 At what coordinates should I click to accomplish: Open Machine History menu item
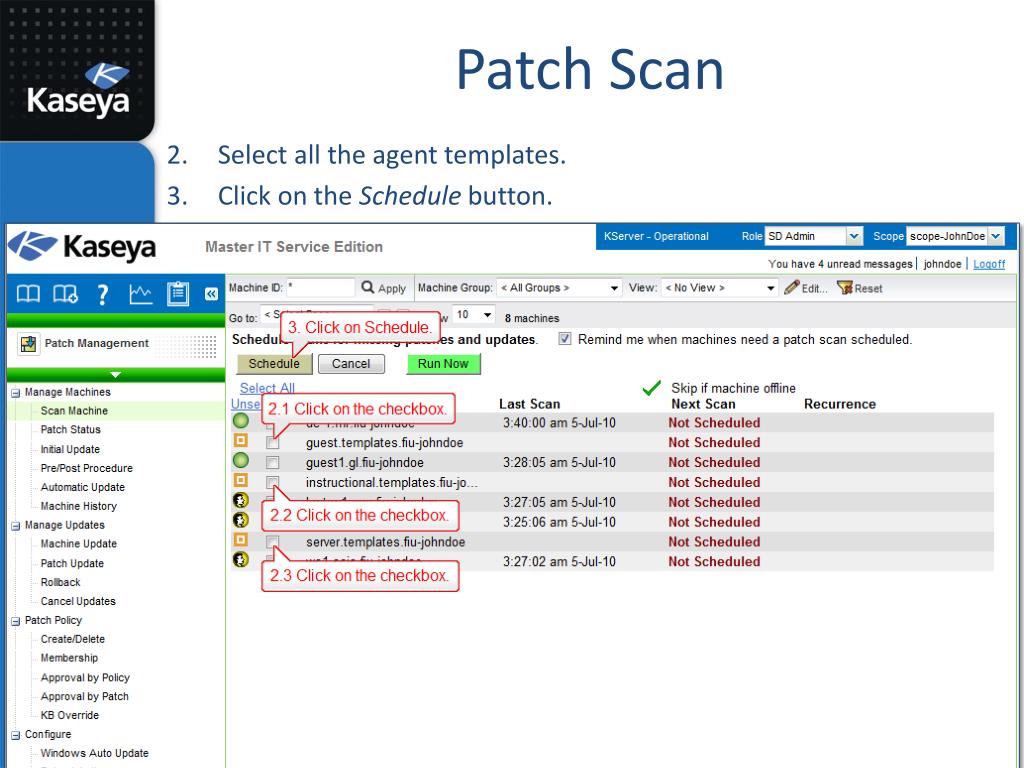78,506
